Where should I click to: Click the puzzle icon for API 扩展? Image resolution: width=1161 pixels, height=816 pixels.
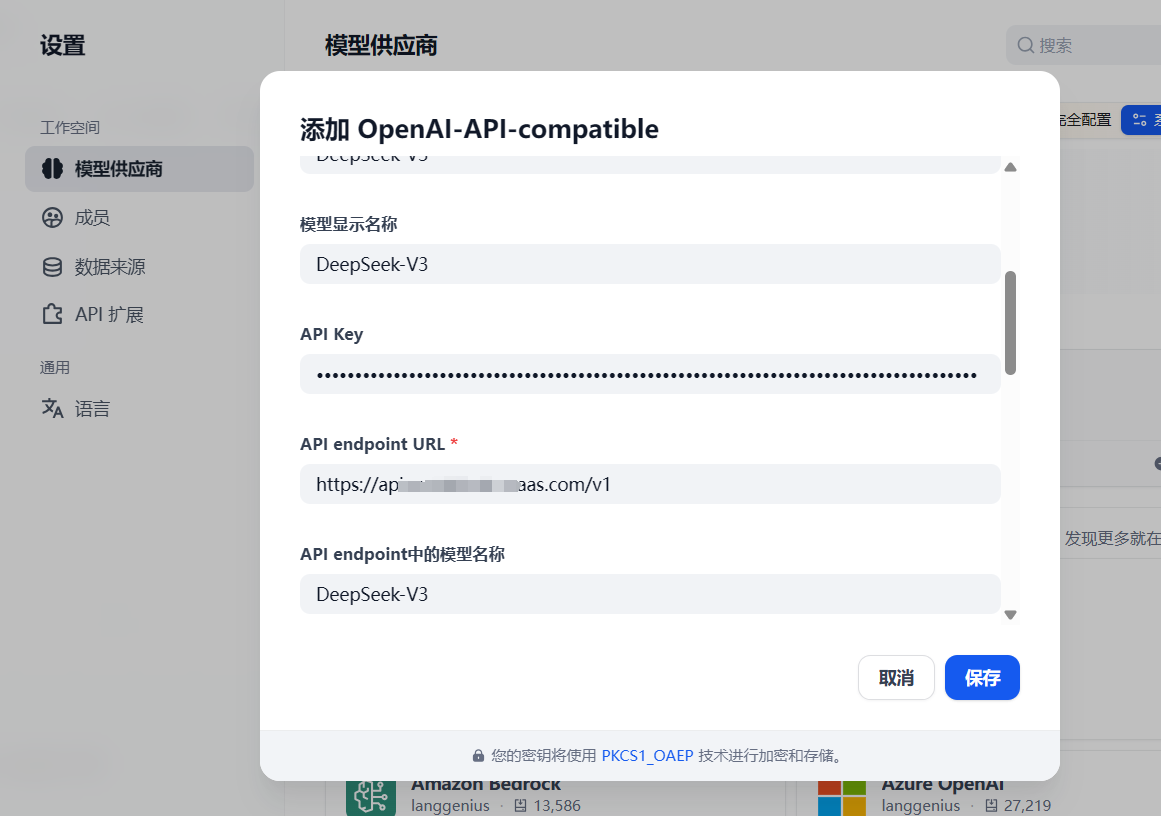53,315
